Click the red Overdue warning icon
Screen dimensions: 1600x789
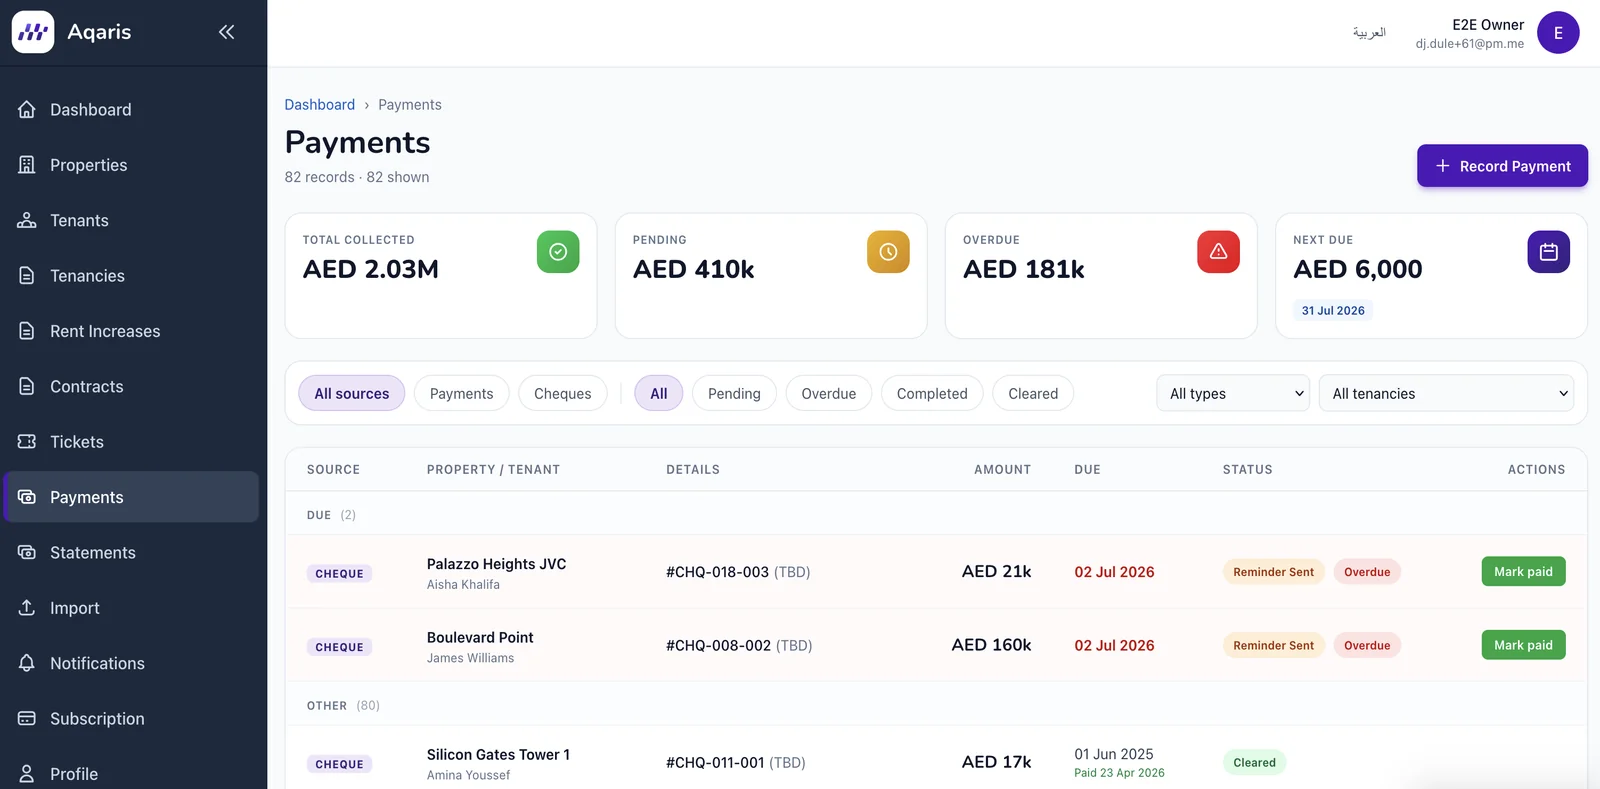pyautogui.click(x=1218, y=252)
